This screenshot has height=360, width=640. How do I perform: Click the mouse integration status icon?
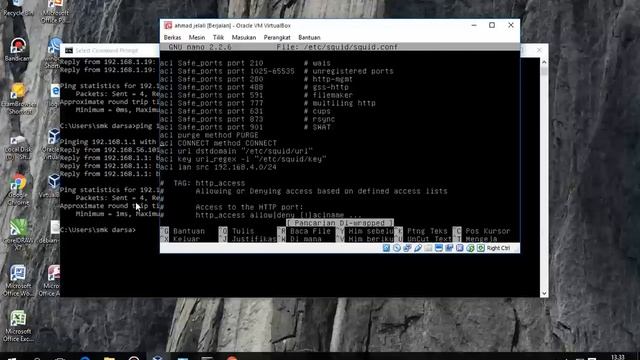point(470,248)
